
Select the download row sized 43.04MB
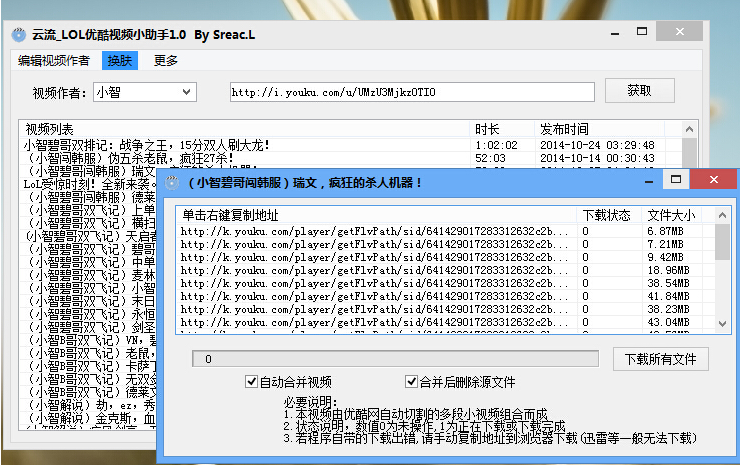click(446, 322)
